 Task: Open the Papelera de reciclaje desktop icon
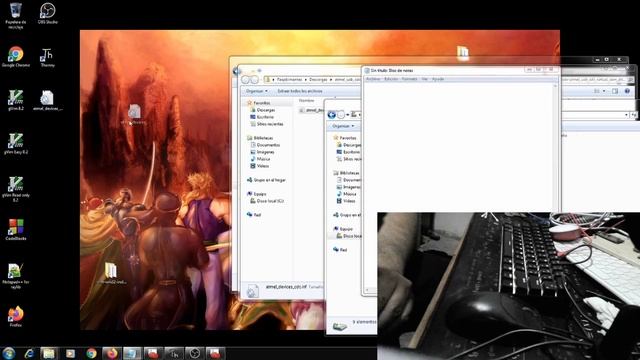16,15
